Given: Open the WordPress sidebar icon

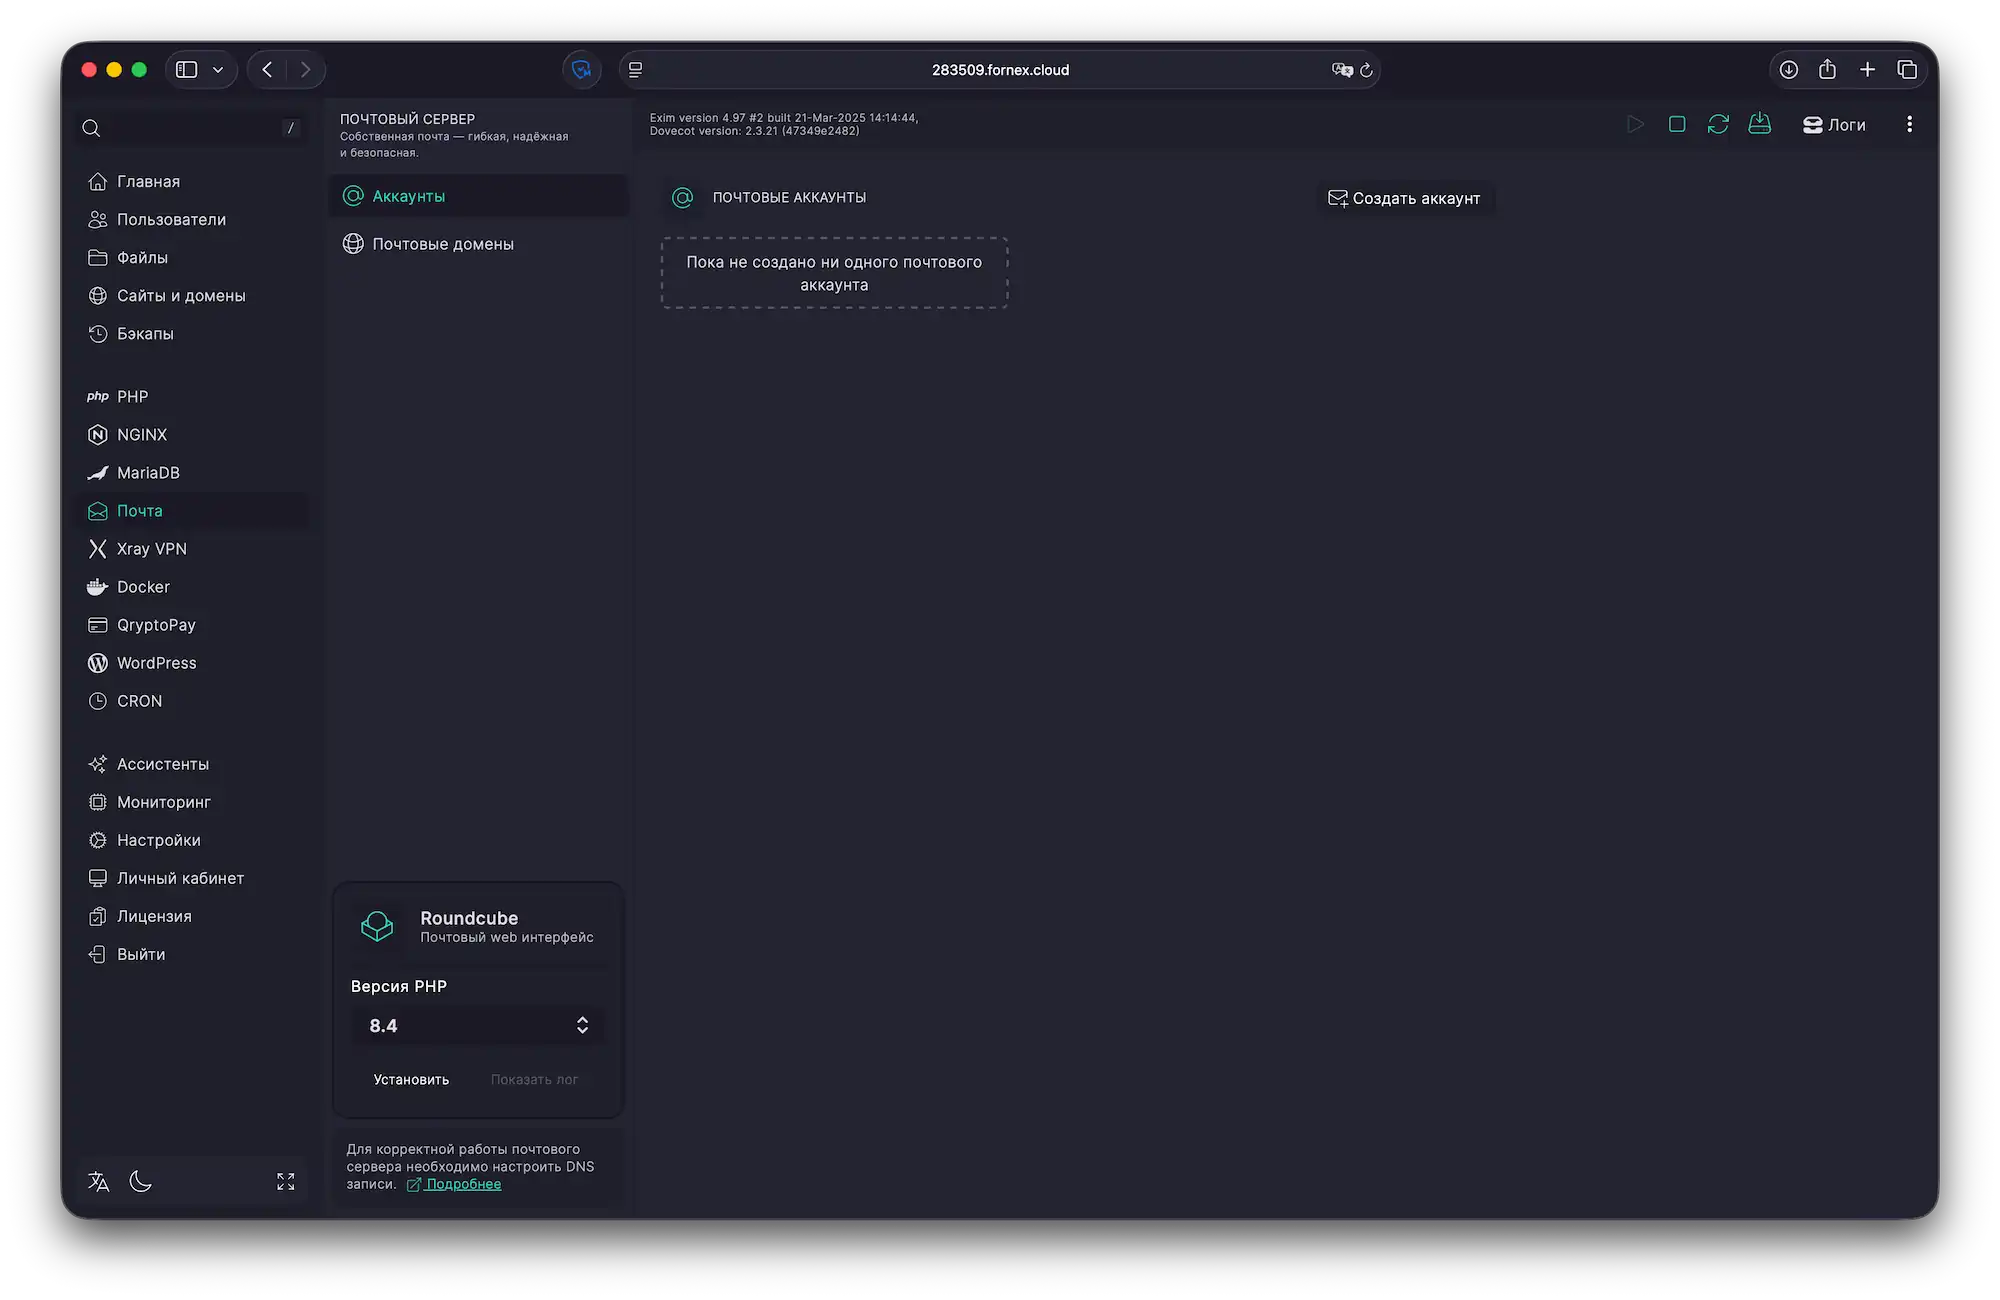Looking at the screenshot, I should 97,662.
